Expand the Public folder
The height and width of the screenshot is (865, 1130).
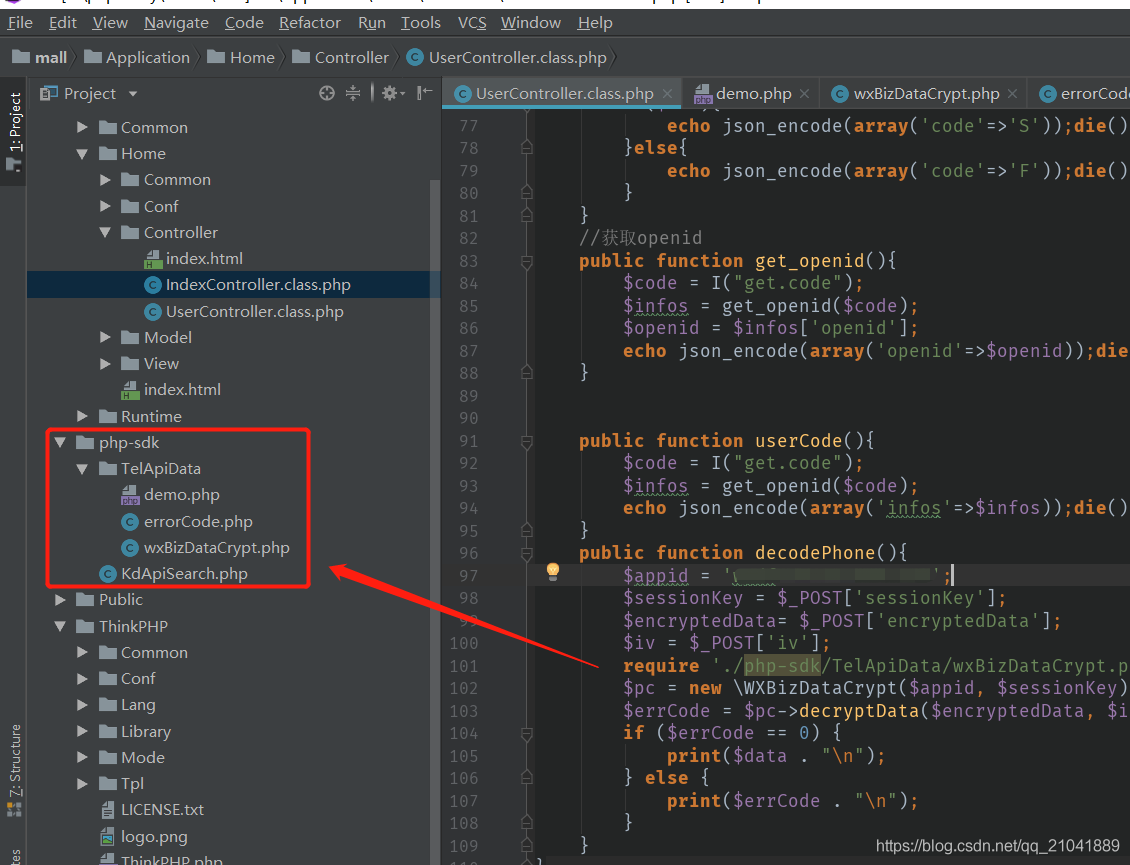pos(60,599)
